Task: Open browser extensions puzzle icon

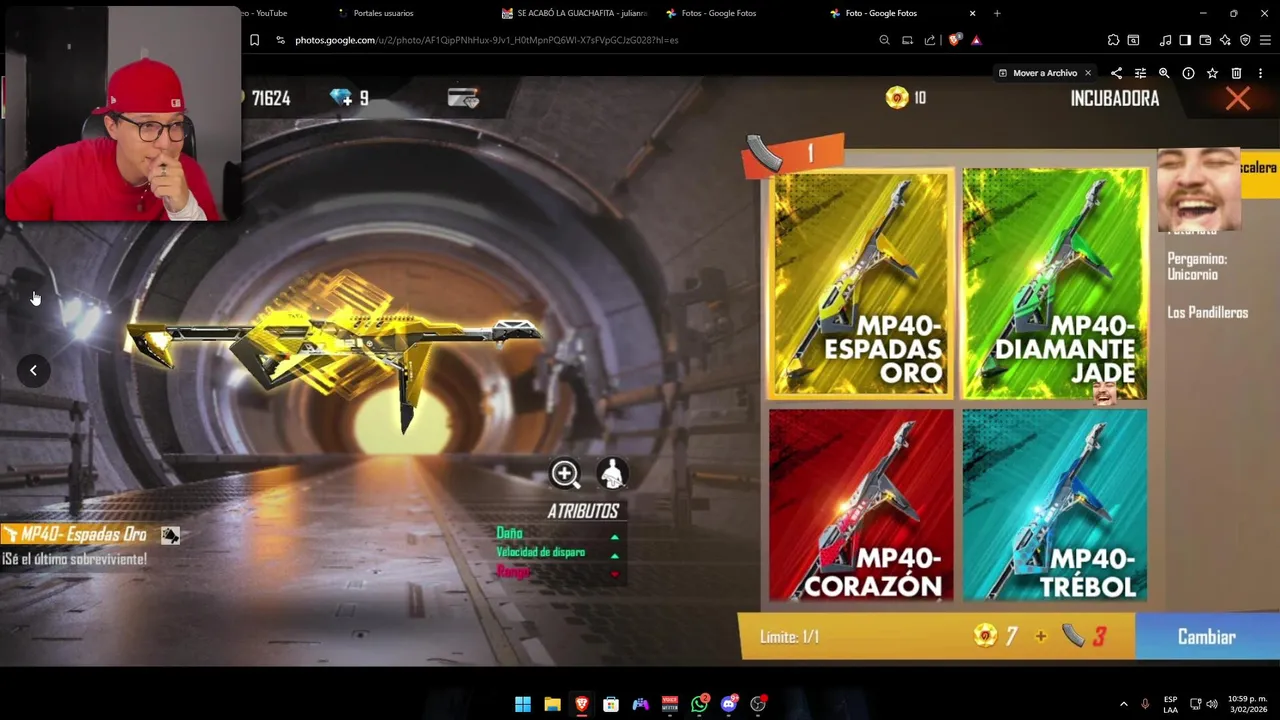Action: tap(1113, 40)
